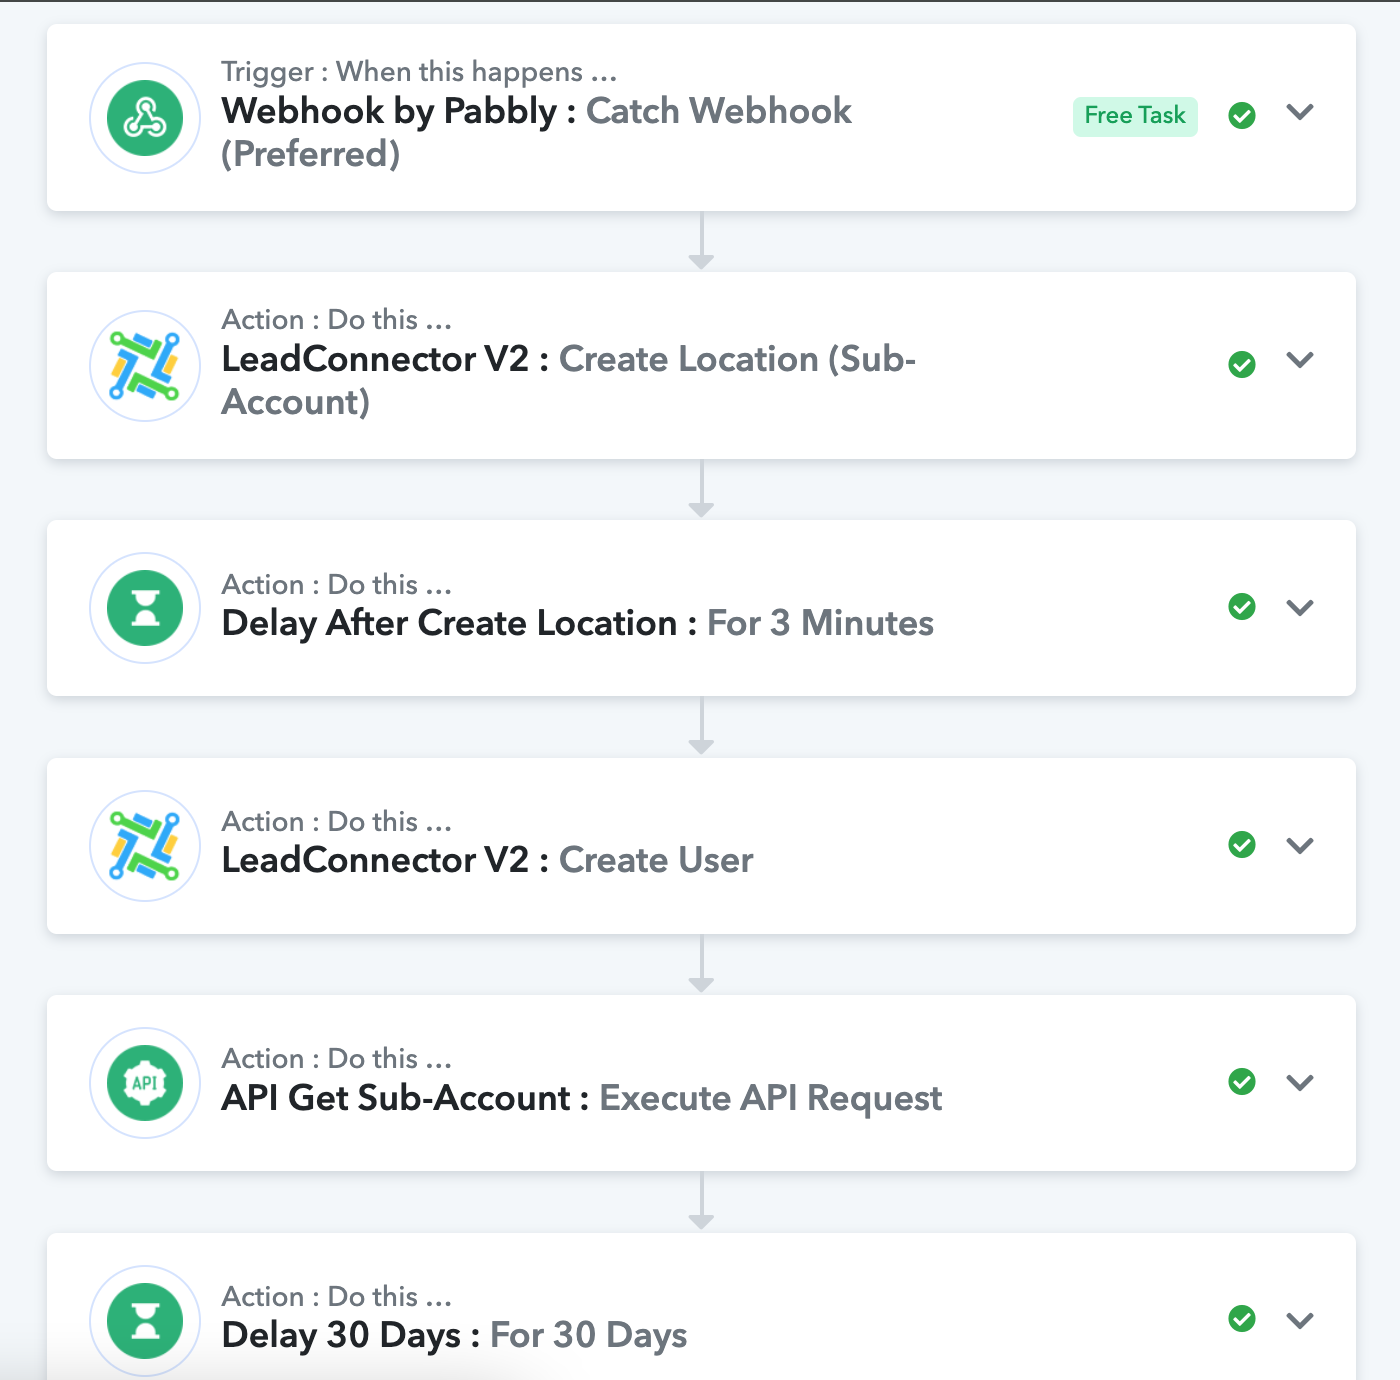Expand the Delay For 3 Minutes chevron

coord(1300,608)
